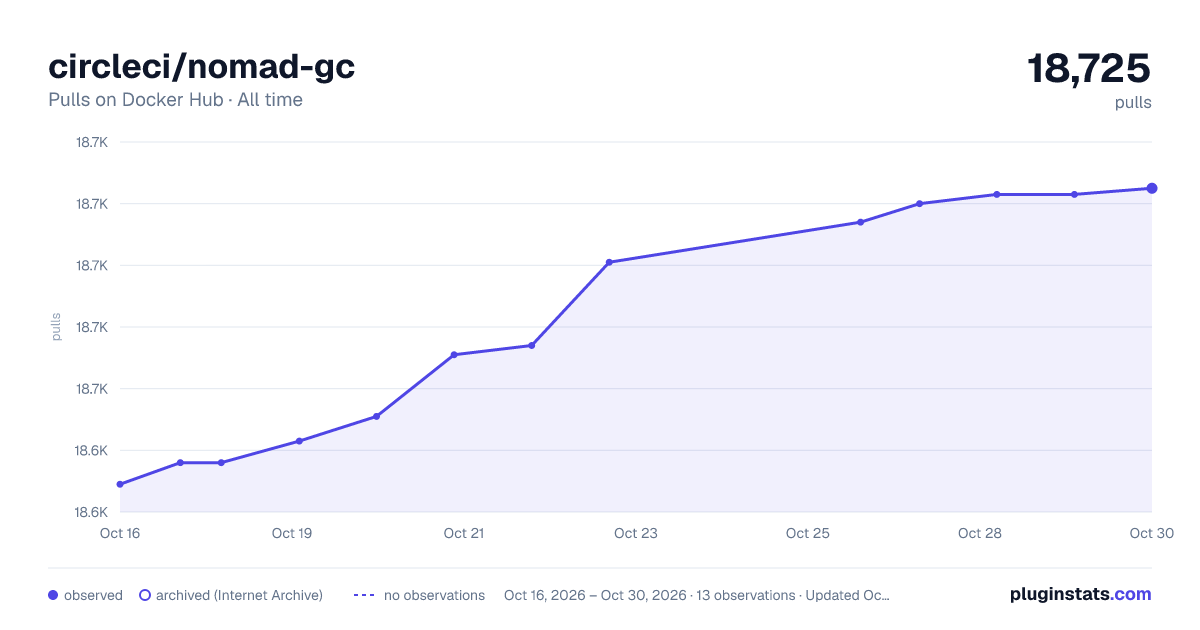Click the 'archived (Internet Archive)' legend text
Screen dimensions: 1200x630
point(239,595)
